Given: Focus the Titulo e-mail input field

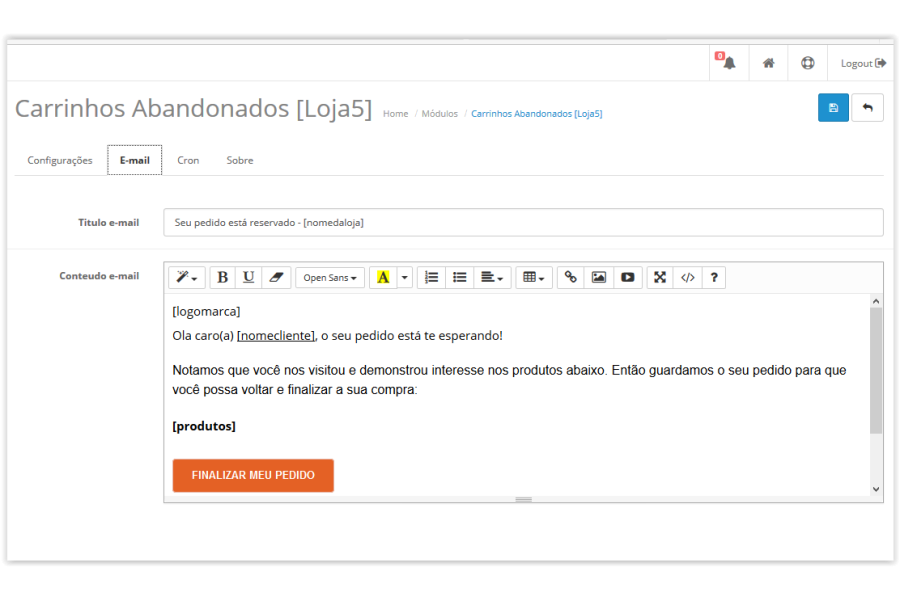Looking at the screenshot, I should (x=523, y=222).
